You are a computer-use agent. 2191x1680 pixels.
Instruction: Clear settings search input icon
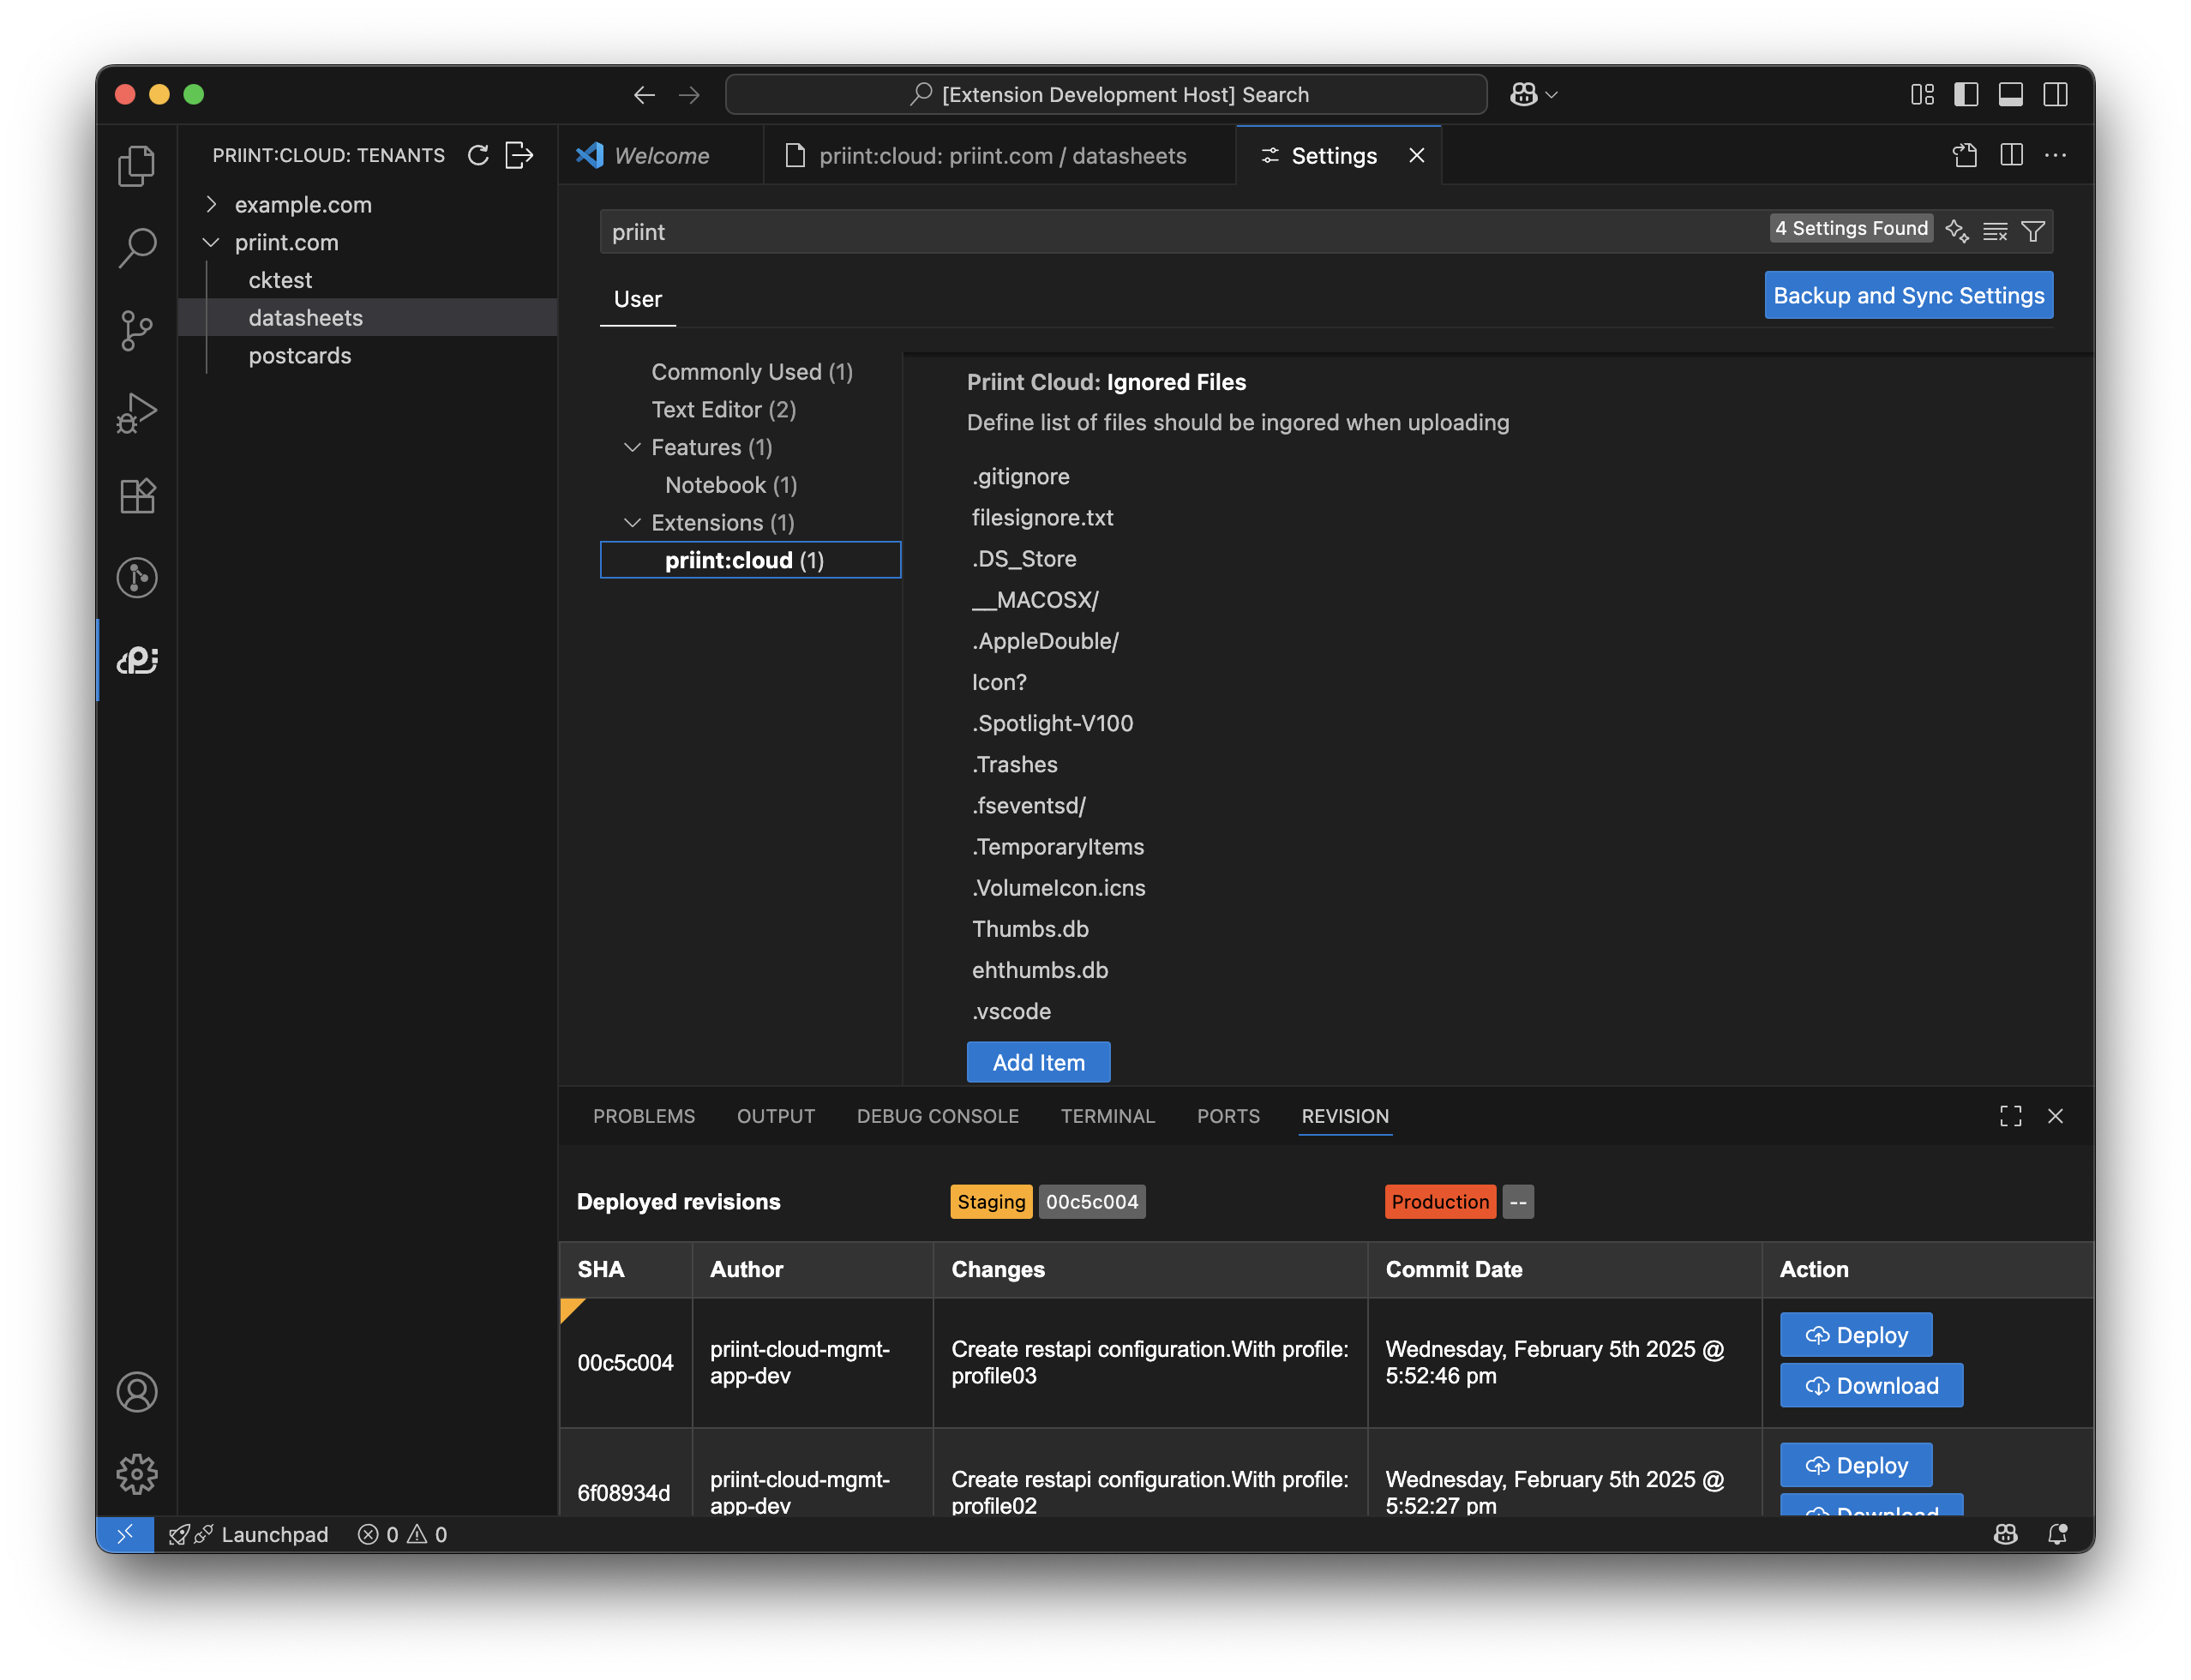coord(1994,232)
